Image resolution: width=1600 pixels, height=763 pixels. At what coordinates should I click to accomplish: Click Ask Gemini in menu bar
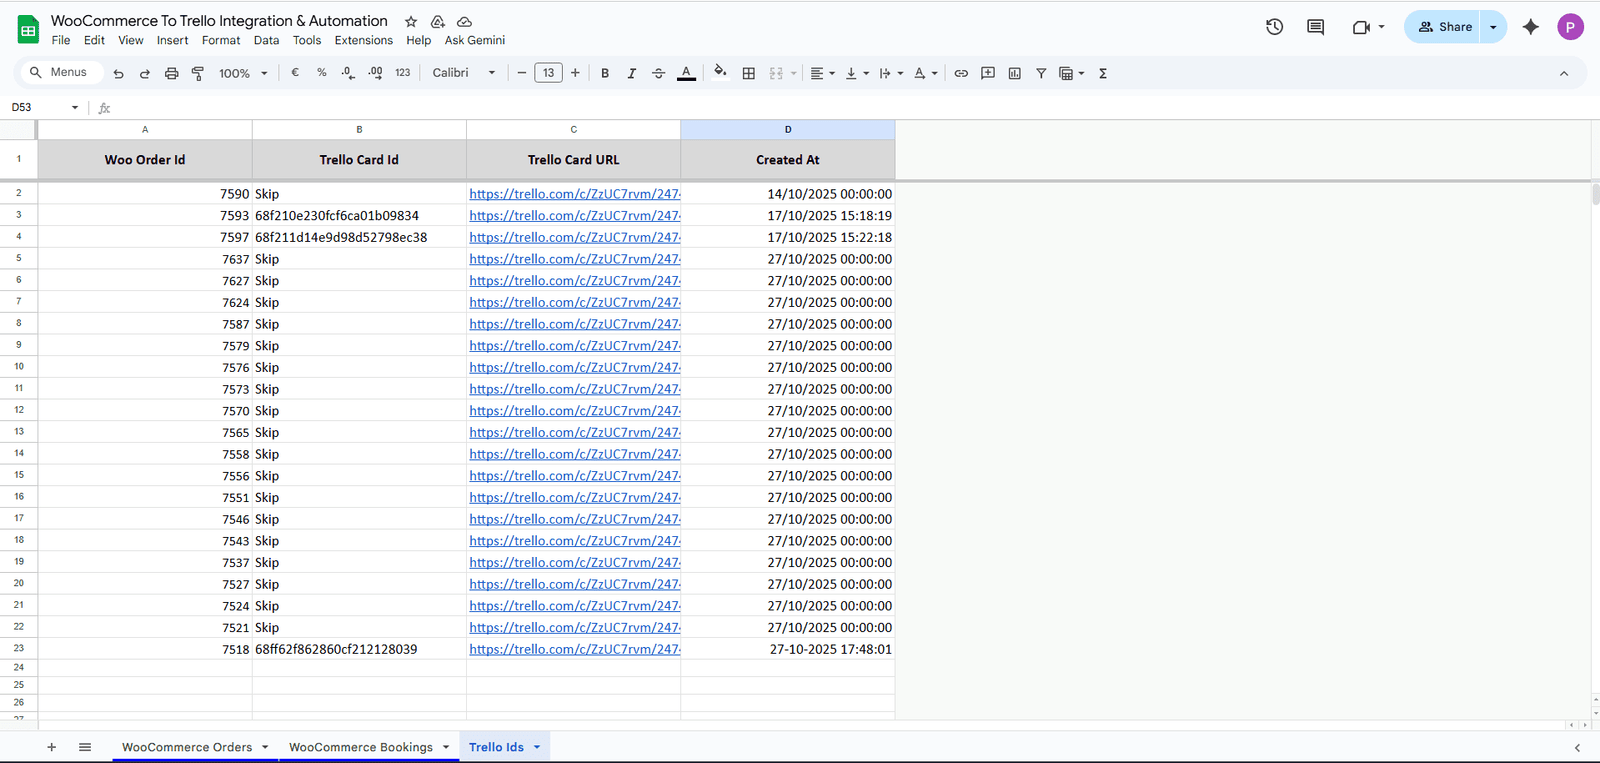pos(475,41)
